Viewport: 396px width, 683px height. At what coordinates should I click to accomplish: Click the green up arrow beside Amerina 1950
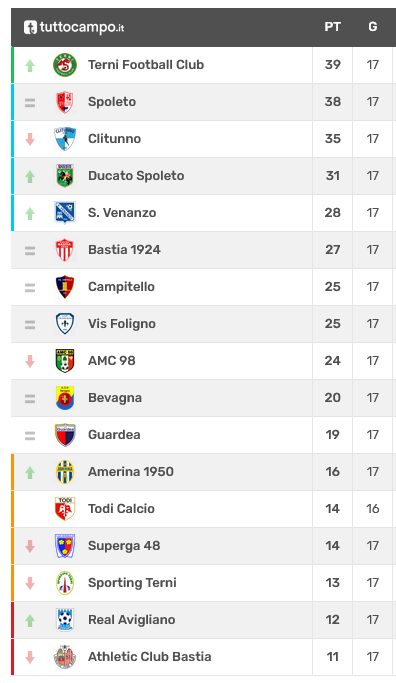click(30, 472)
